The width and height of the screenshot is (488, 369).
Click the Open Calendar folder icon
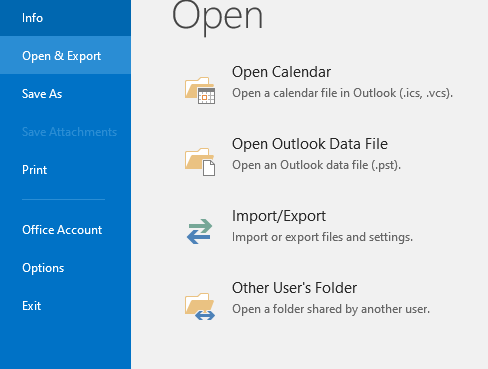(x=200, y=90)
